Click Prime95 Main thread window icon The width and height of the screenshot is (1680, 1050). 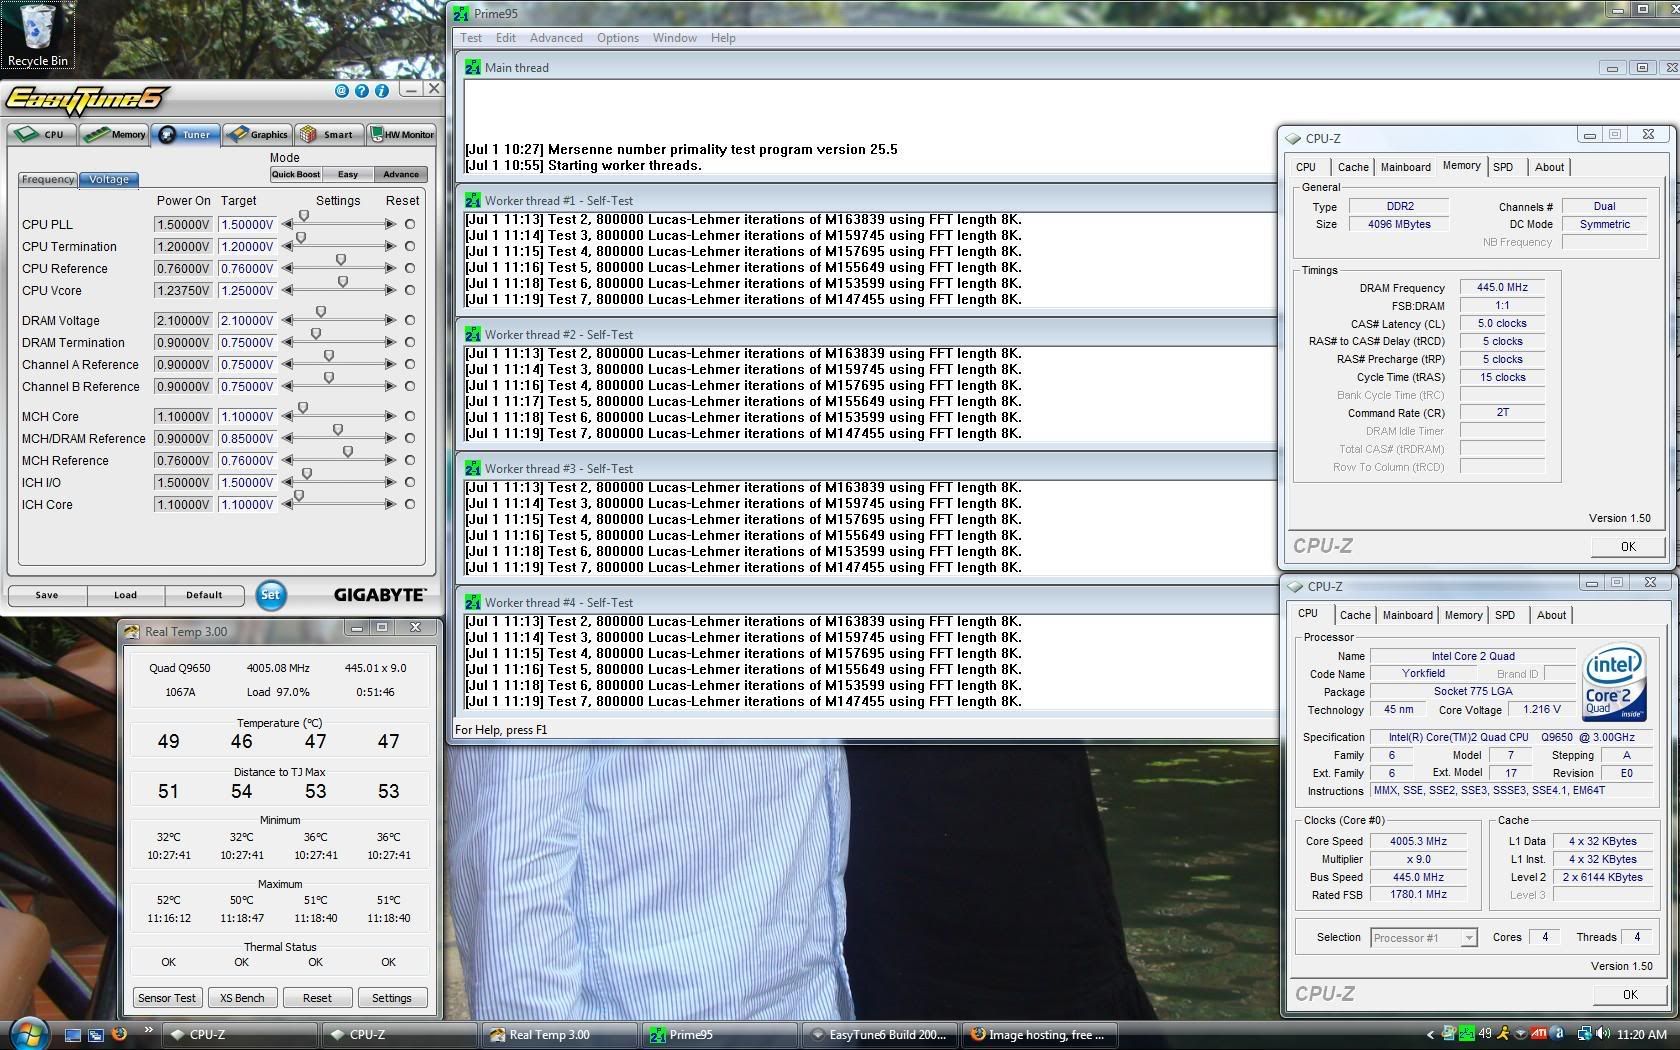point(472,68)
